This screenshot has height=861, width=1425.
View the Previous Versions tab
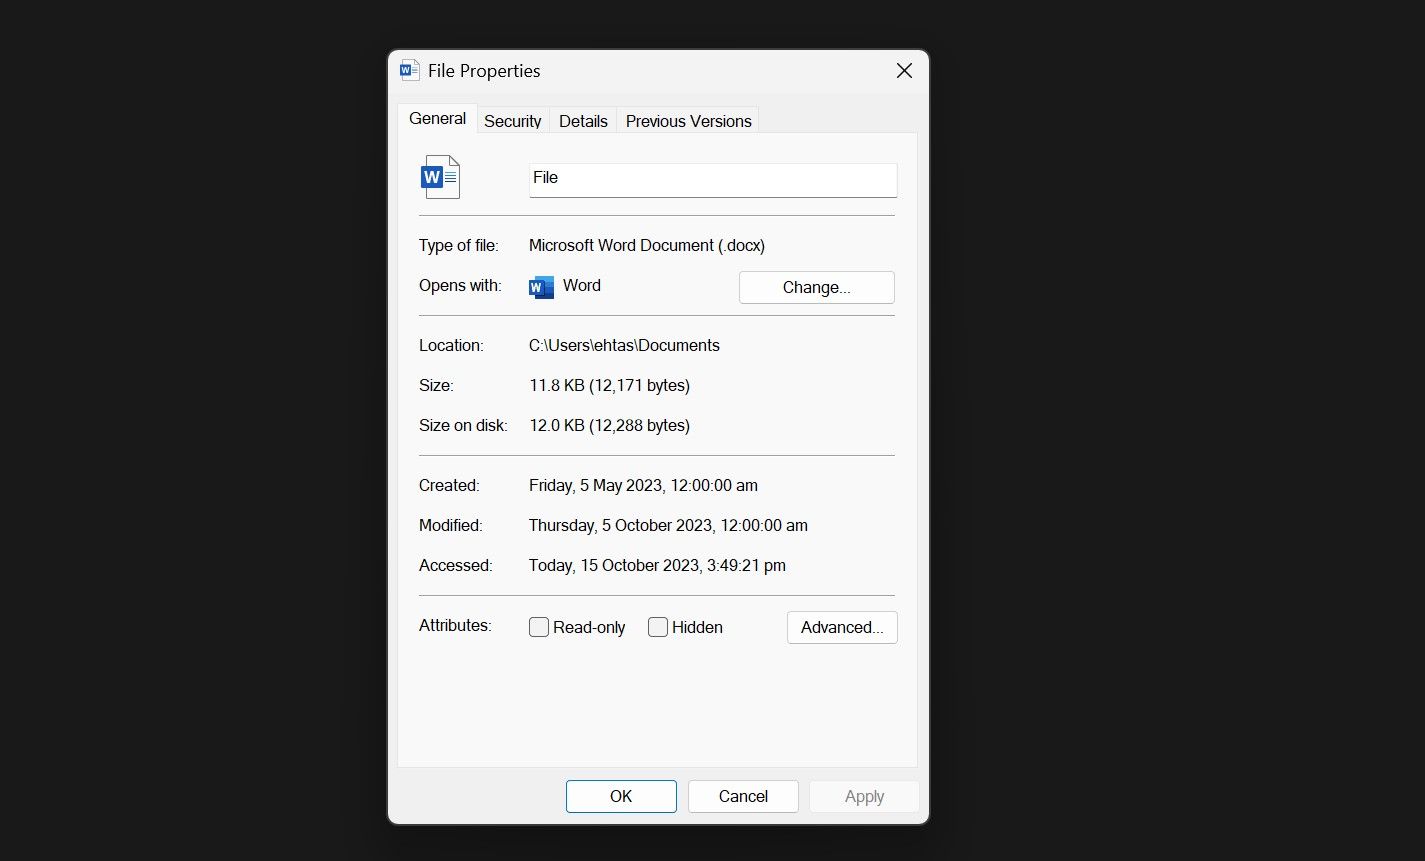pyautogui.click(x=688, y=120)
